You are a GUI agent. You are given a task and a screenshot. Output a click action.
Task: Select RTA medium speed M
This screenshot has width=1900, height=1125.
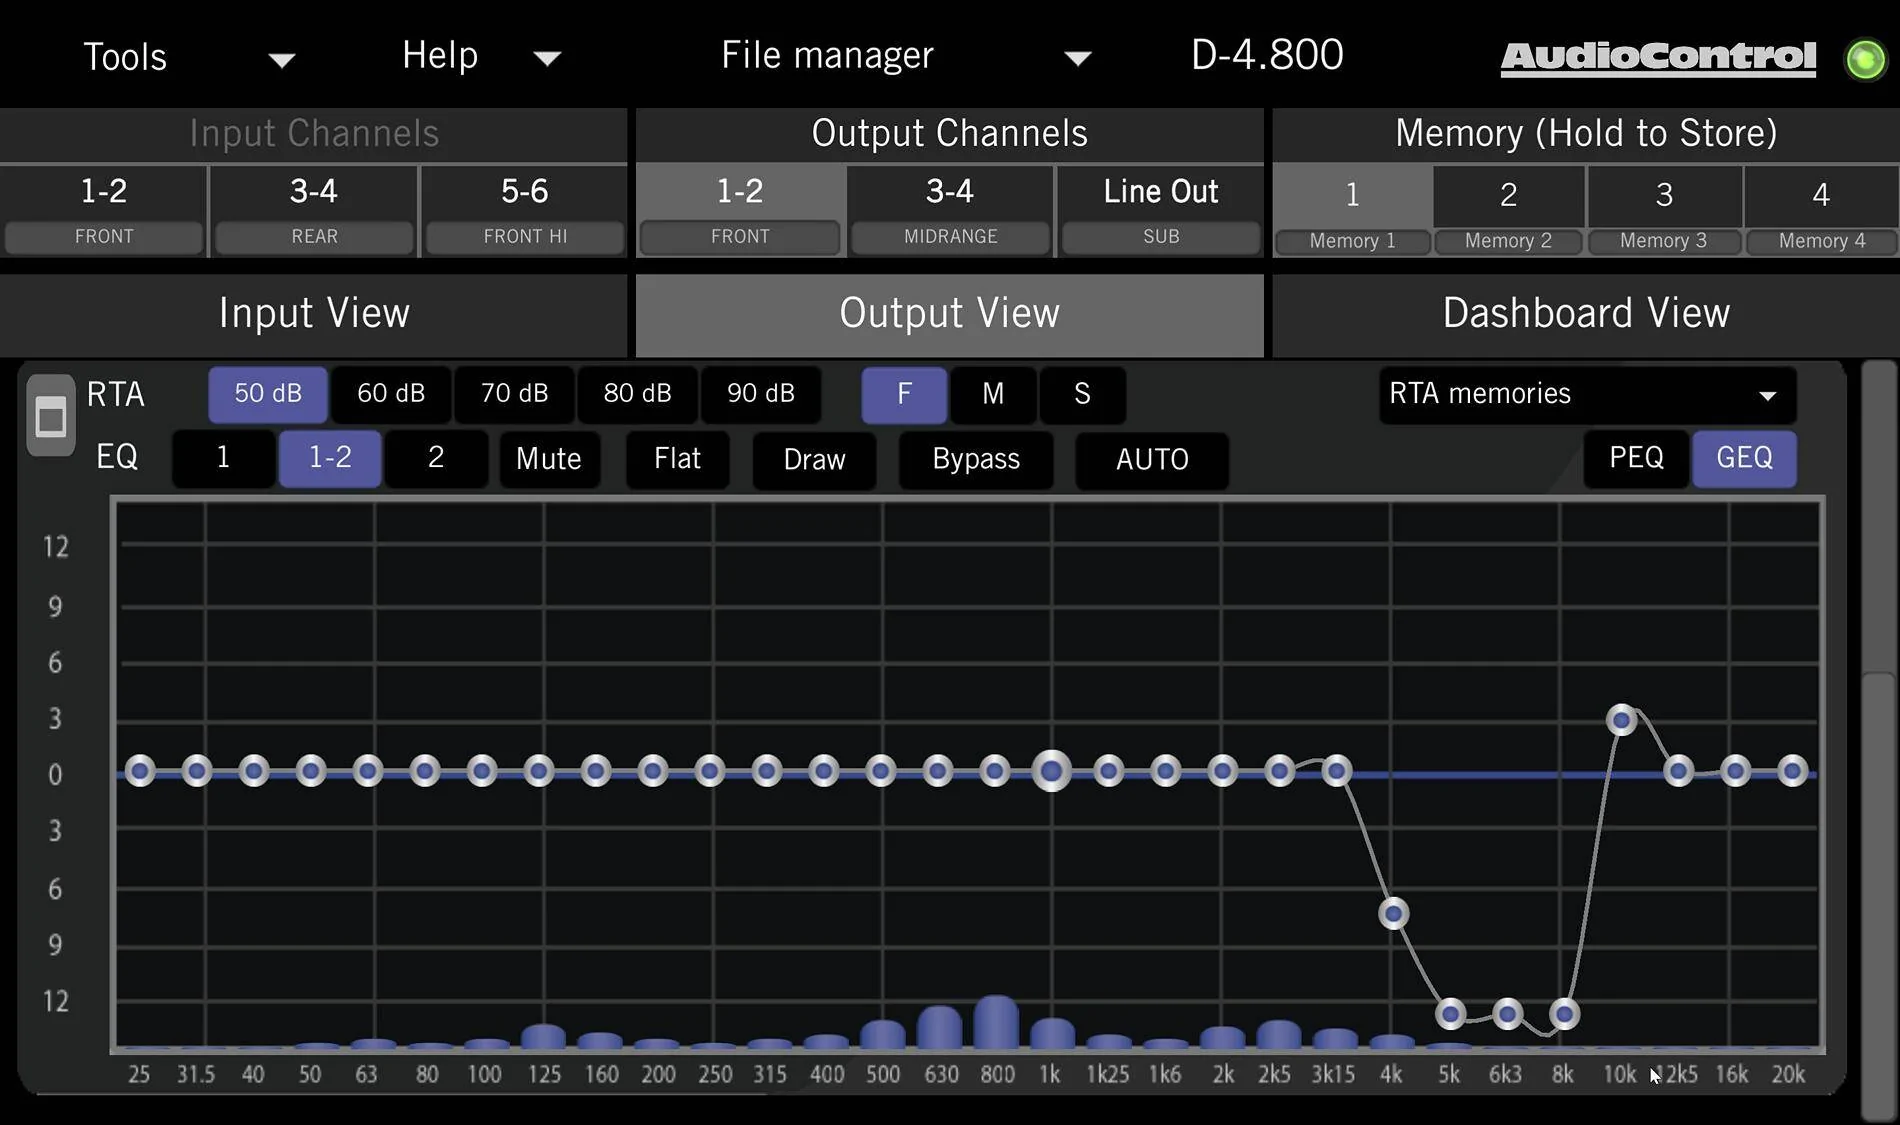(993, 394)
